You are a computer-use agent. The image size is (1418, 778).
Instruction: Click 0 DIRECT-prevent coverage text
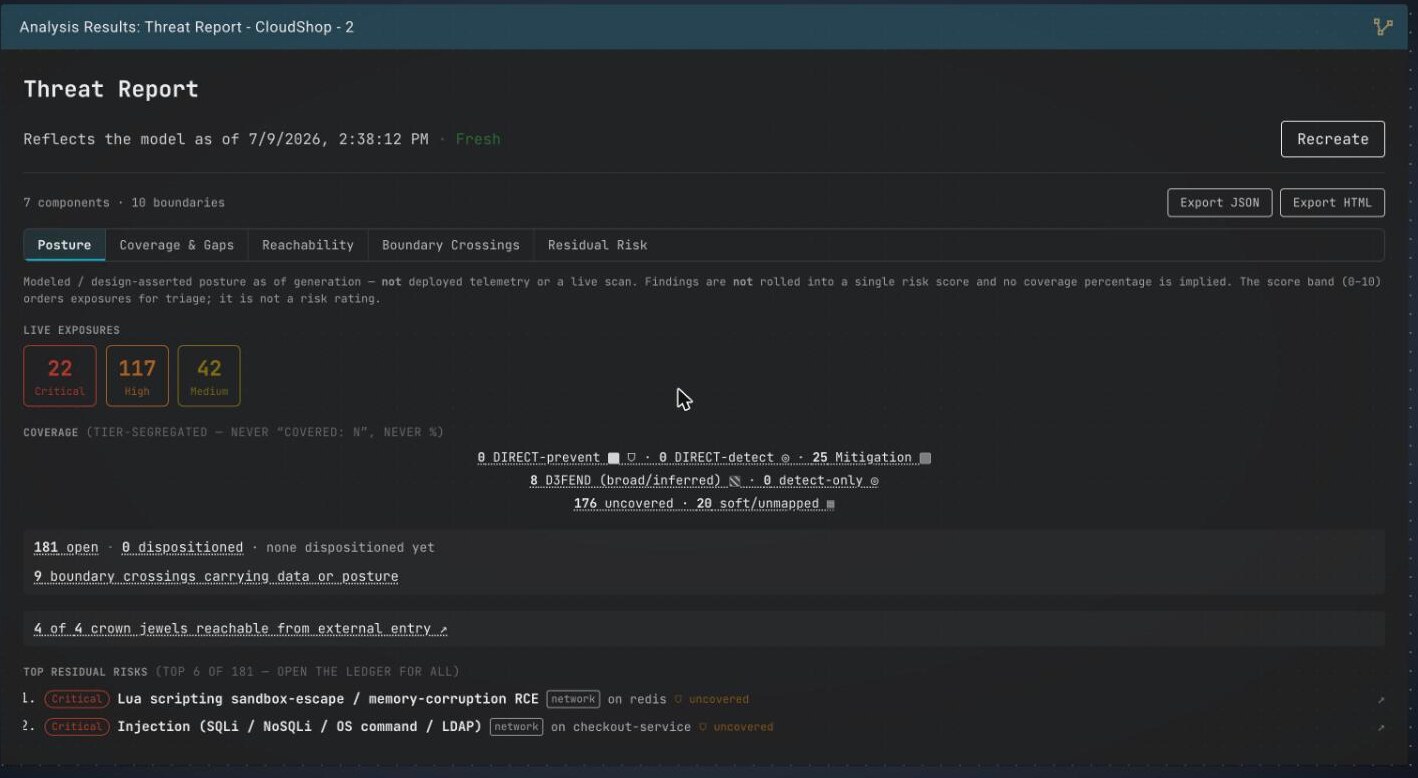pyautogui.click(x=539, y=458)
